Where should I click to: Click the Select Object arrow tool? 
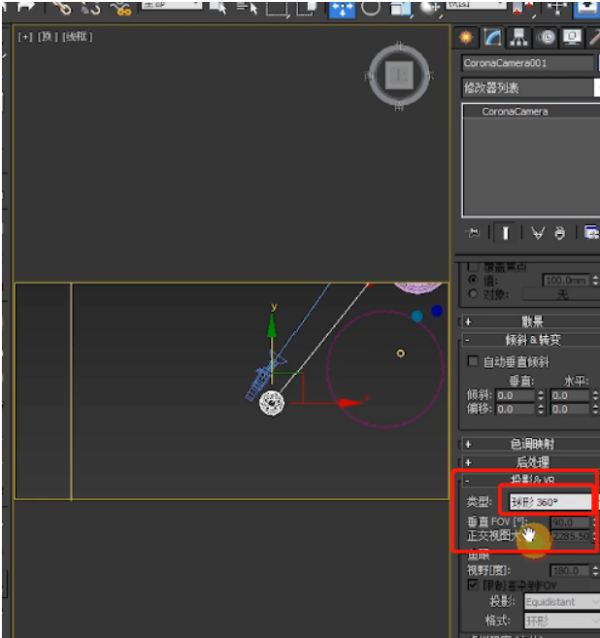220,7
